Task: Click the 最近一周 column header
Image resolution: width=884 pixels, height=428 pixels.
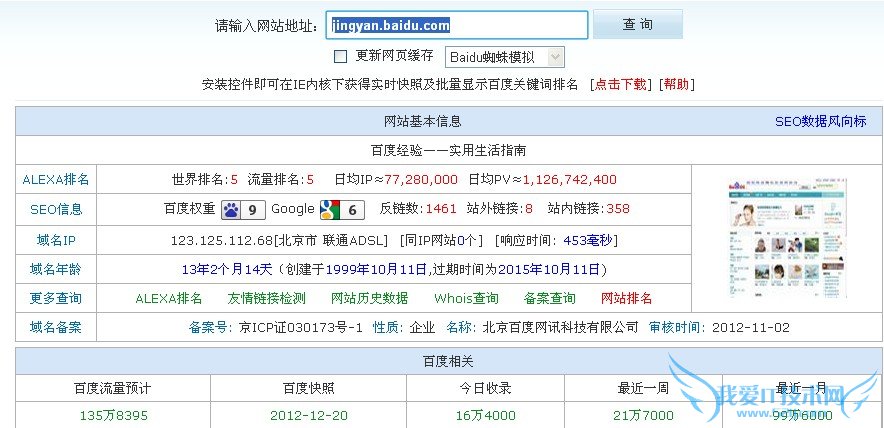Action: pos(643,388)
